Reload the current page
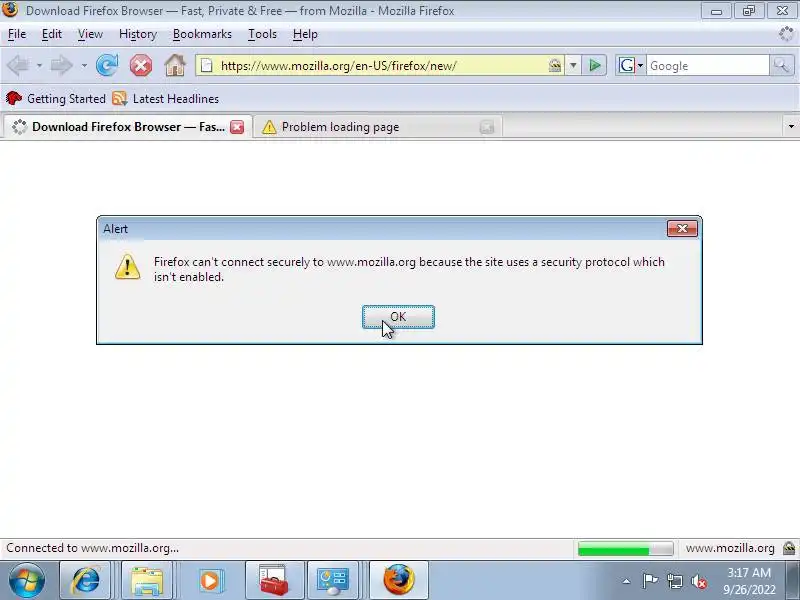The image size is (800, 600). (107, 65)
